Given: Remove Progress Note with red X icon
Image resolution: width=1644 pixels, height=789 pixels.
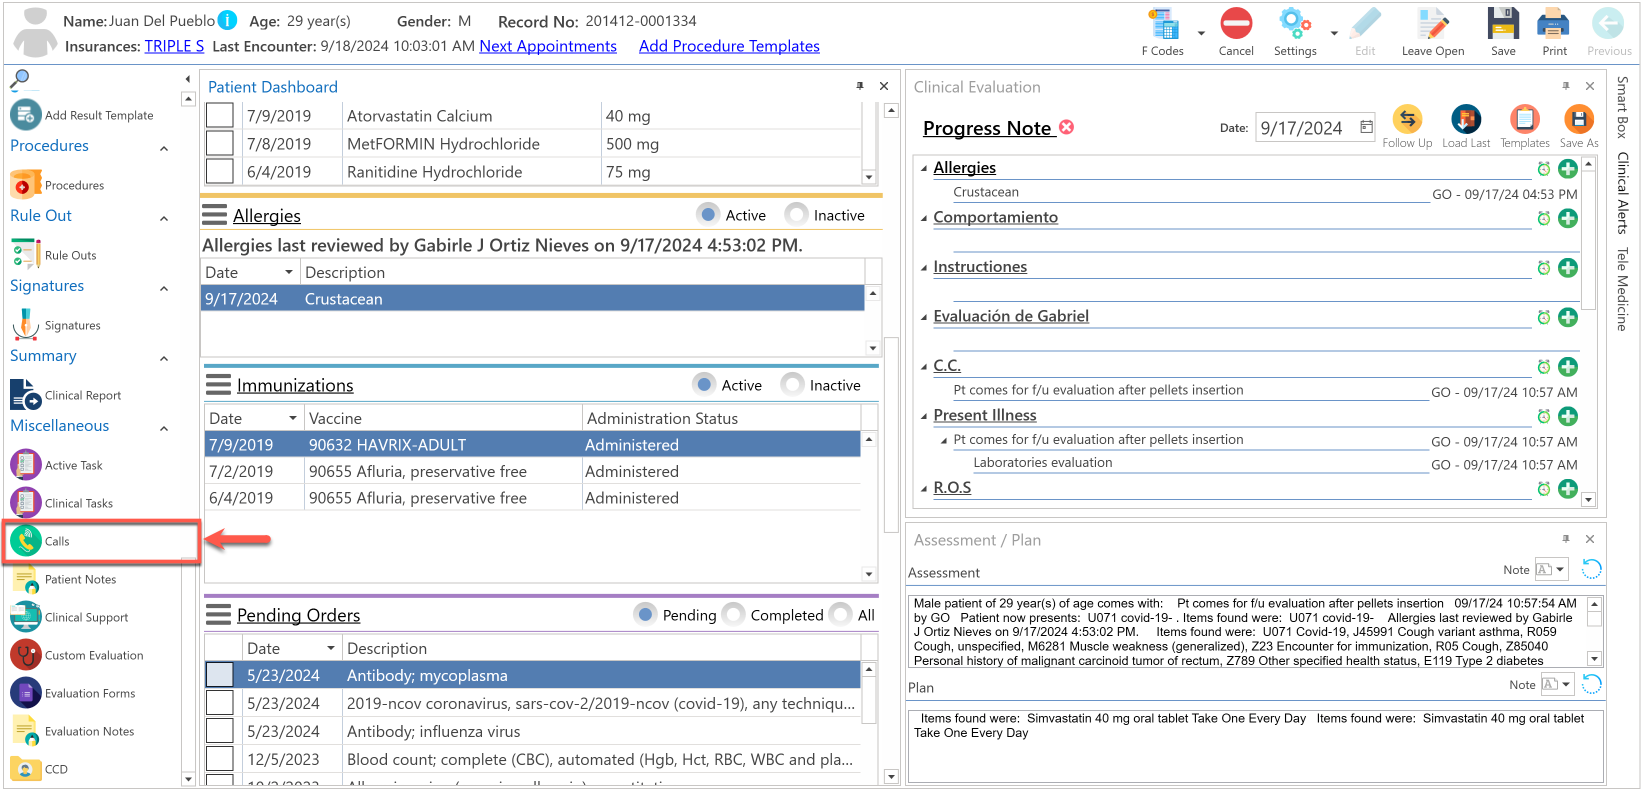Looking at the screenshot, I should (1067, 127).
